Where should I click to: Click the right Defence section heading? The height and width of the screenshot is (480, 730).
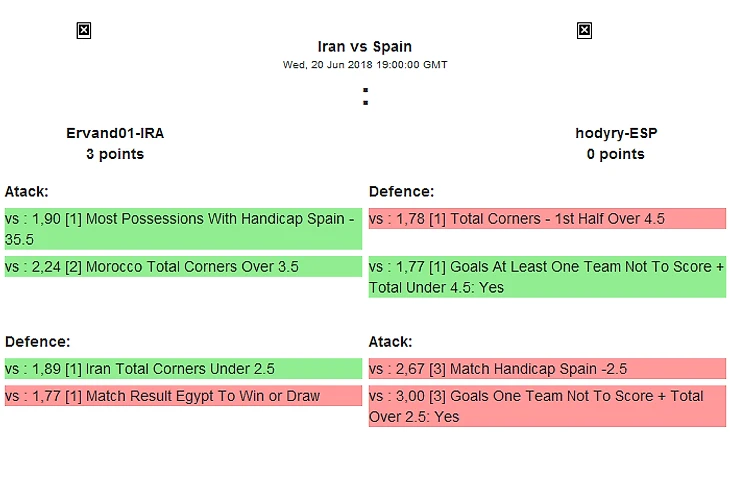click(401, 191)
